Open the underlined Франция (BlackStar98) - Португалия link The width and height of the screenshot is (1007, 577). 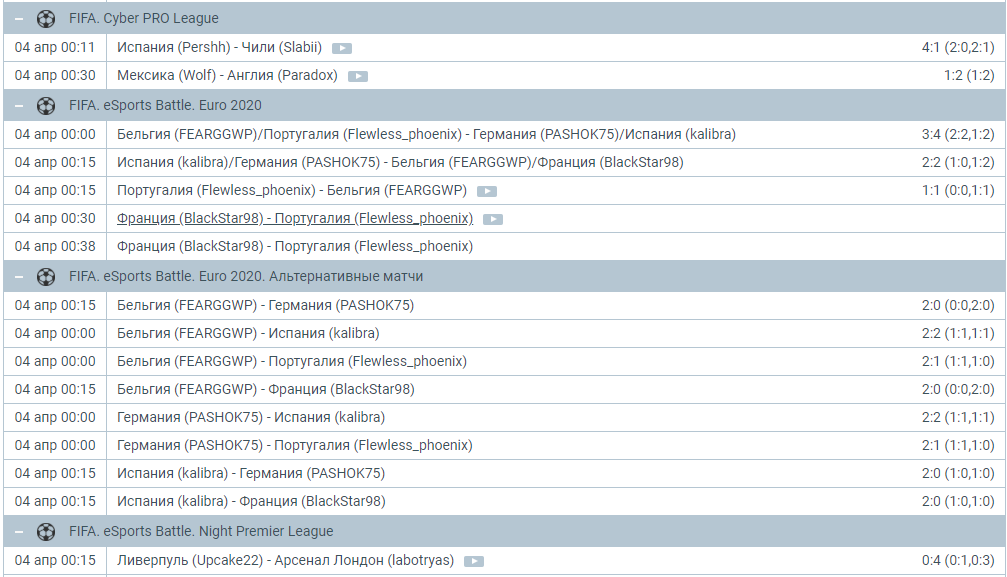(x=295, y=218)
